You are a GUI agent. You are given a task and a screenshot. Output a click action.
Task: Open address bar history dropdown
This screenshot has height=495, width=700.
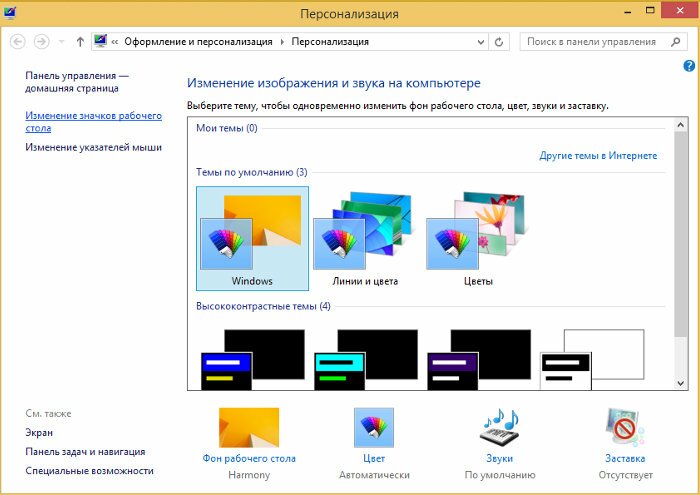[481, 42]
